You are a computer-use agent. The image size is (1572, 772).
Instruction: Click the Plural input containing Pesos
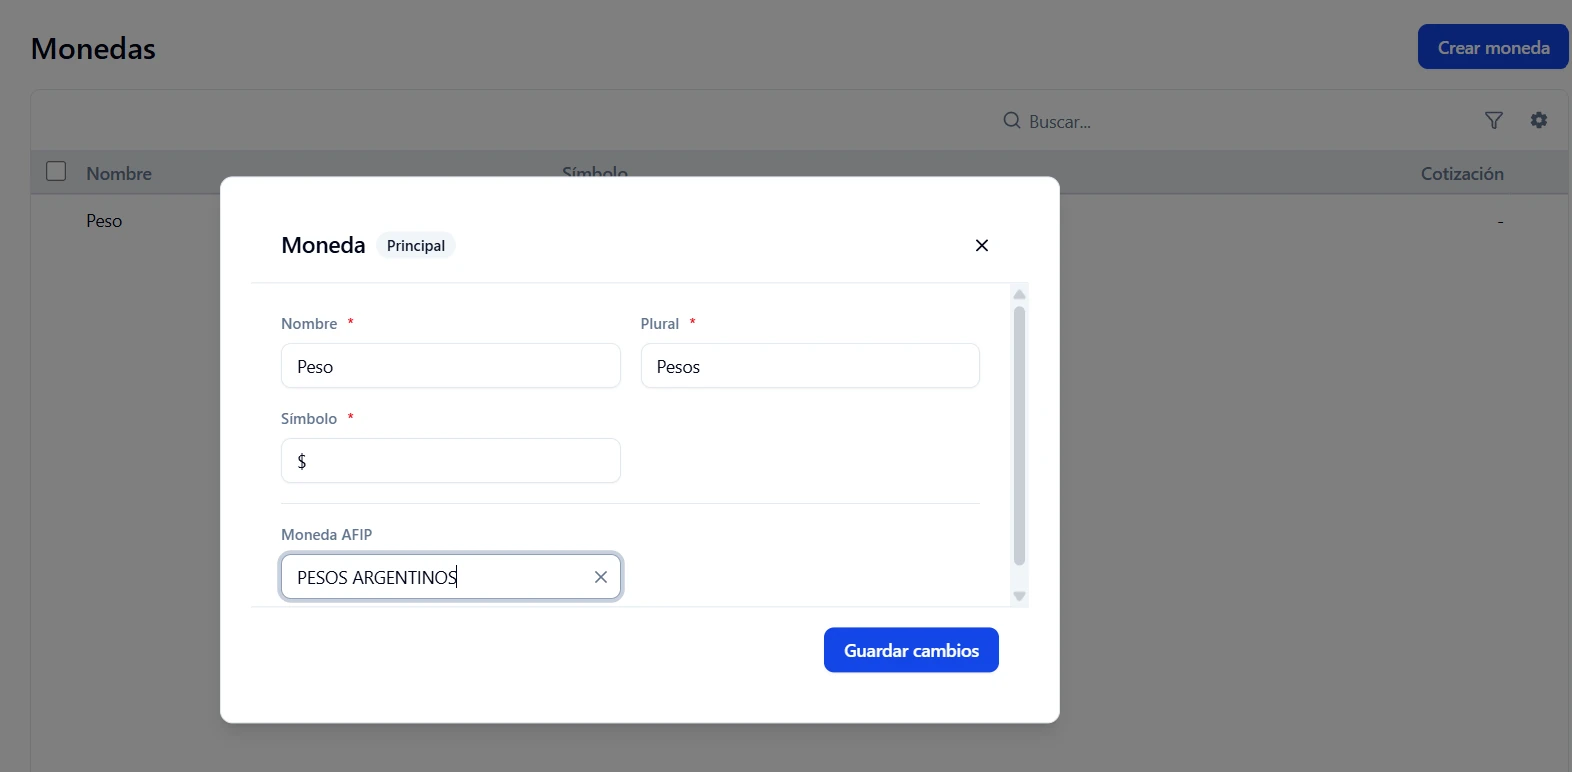(810, 366)
